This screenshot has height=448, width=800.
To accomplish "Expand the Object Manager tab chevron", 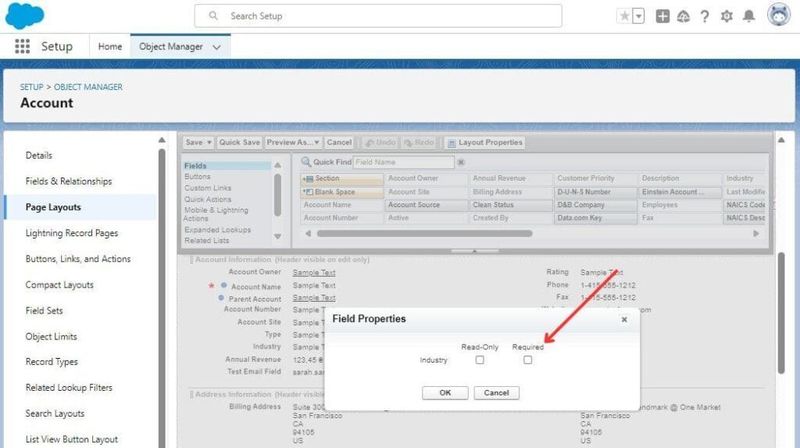I will click(x=217, y=47).
